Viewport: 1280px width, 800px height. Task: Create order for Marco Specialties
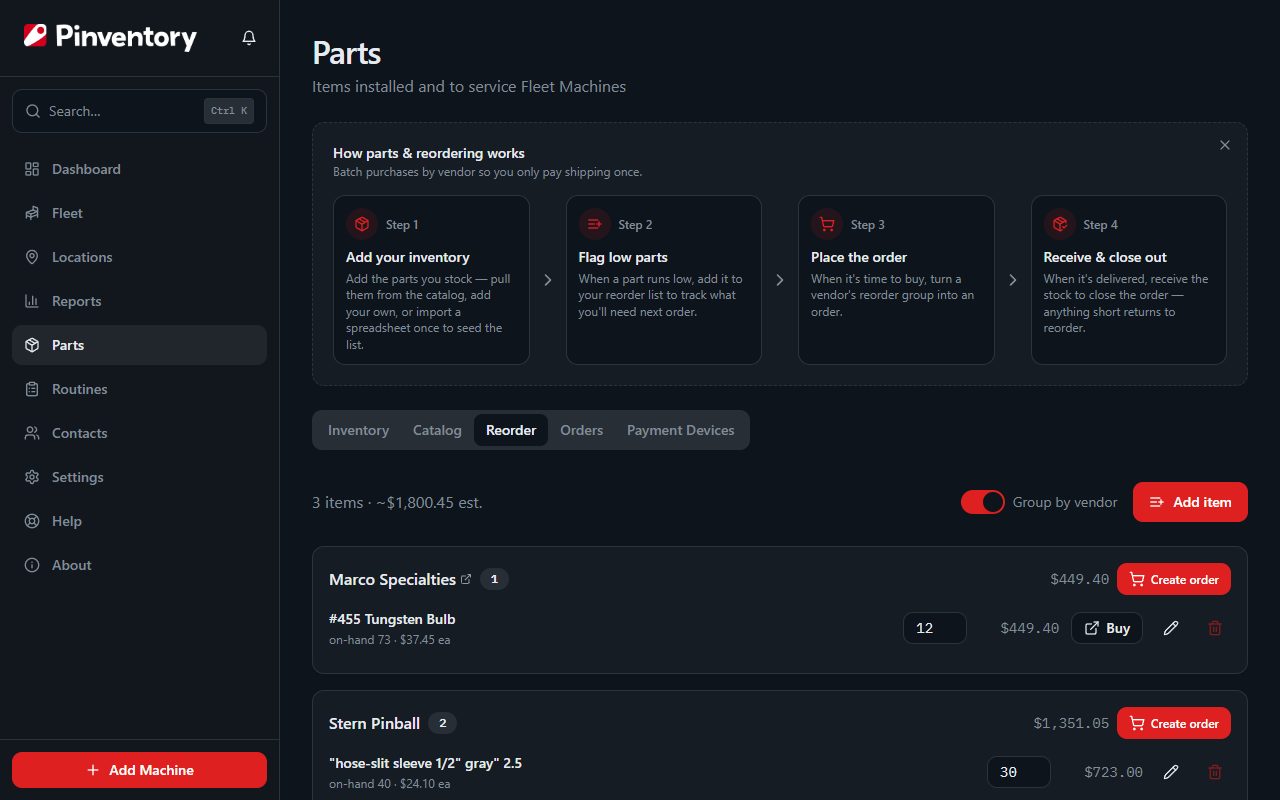click(x=1174, y=579)
